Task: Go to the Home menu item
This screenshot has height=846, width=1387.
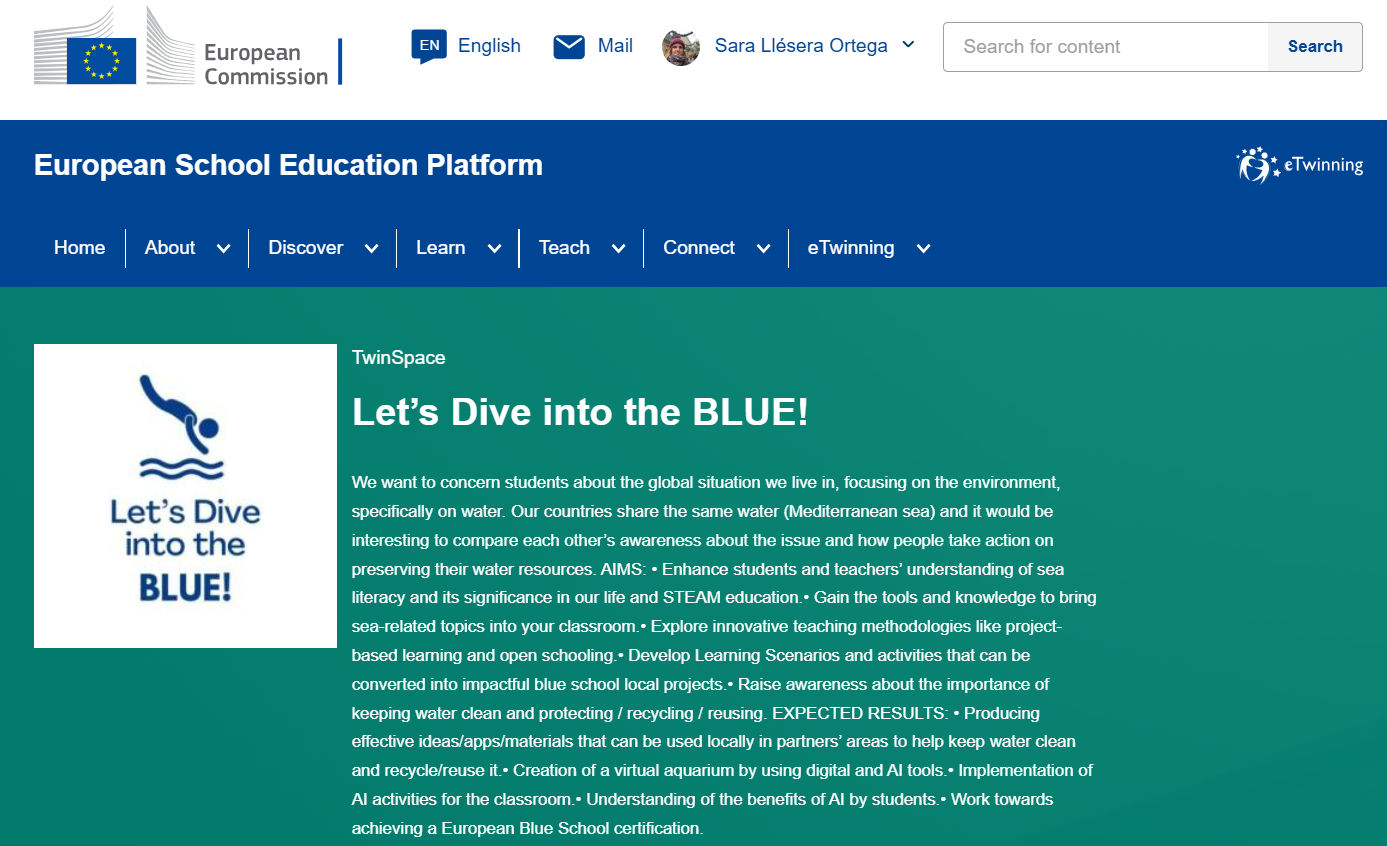Action: pyautogui.click(x=79, y=248)
